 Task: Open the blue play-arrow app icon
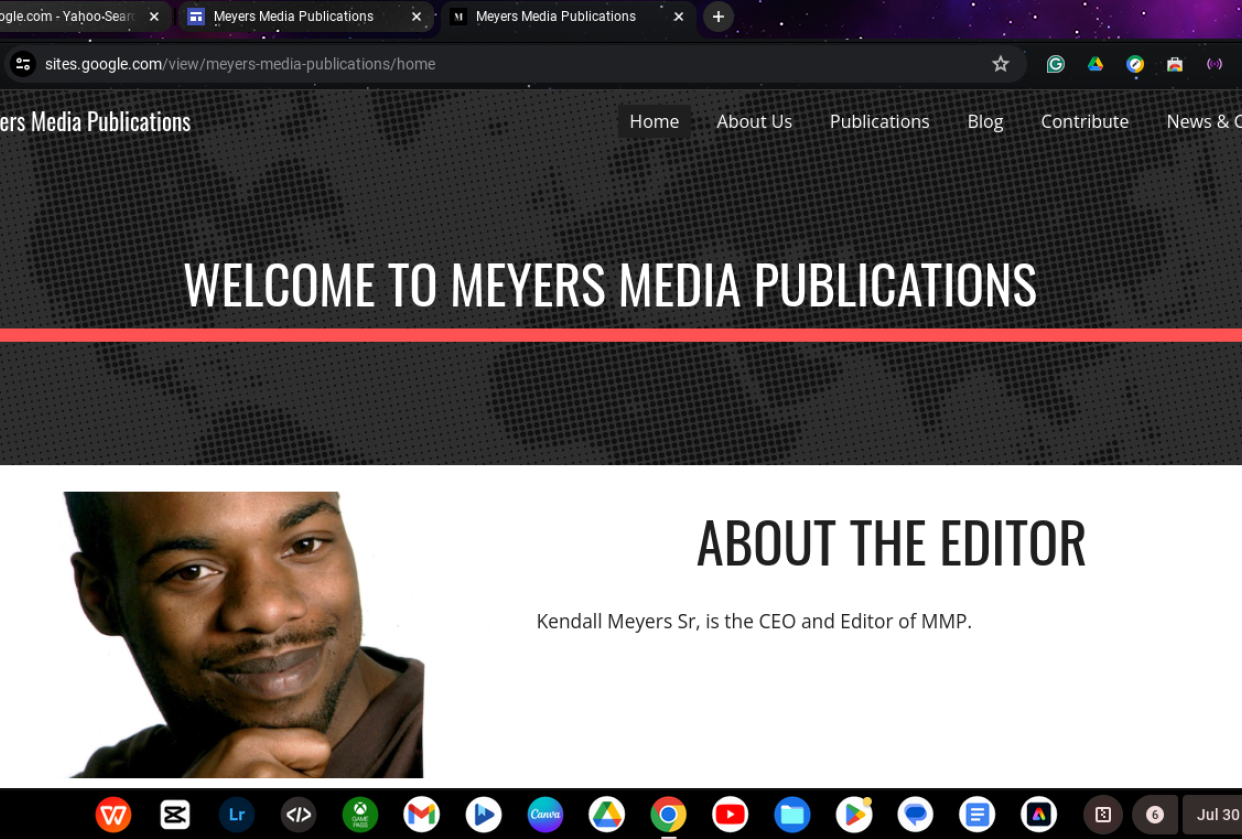483,815
